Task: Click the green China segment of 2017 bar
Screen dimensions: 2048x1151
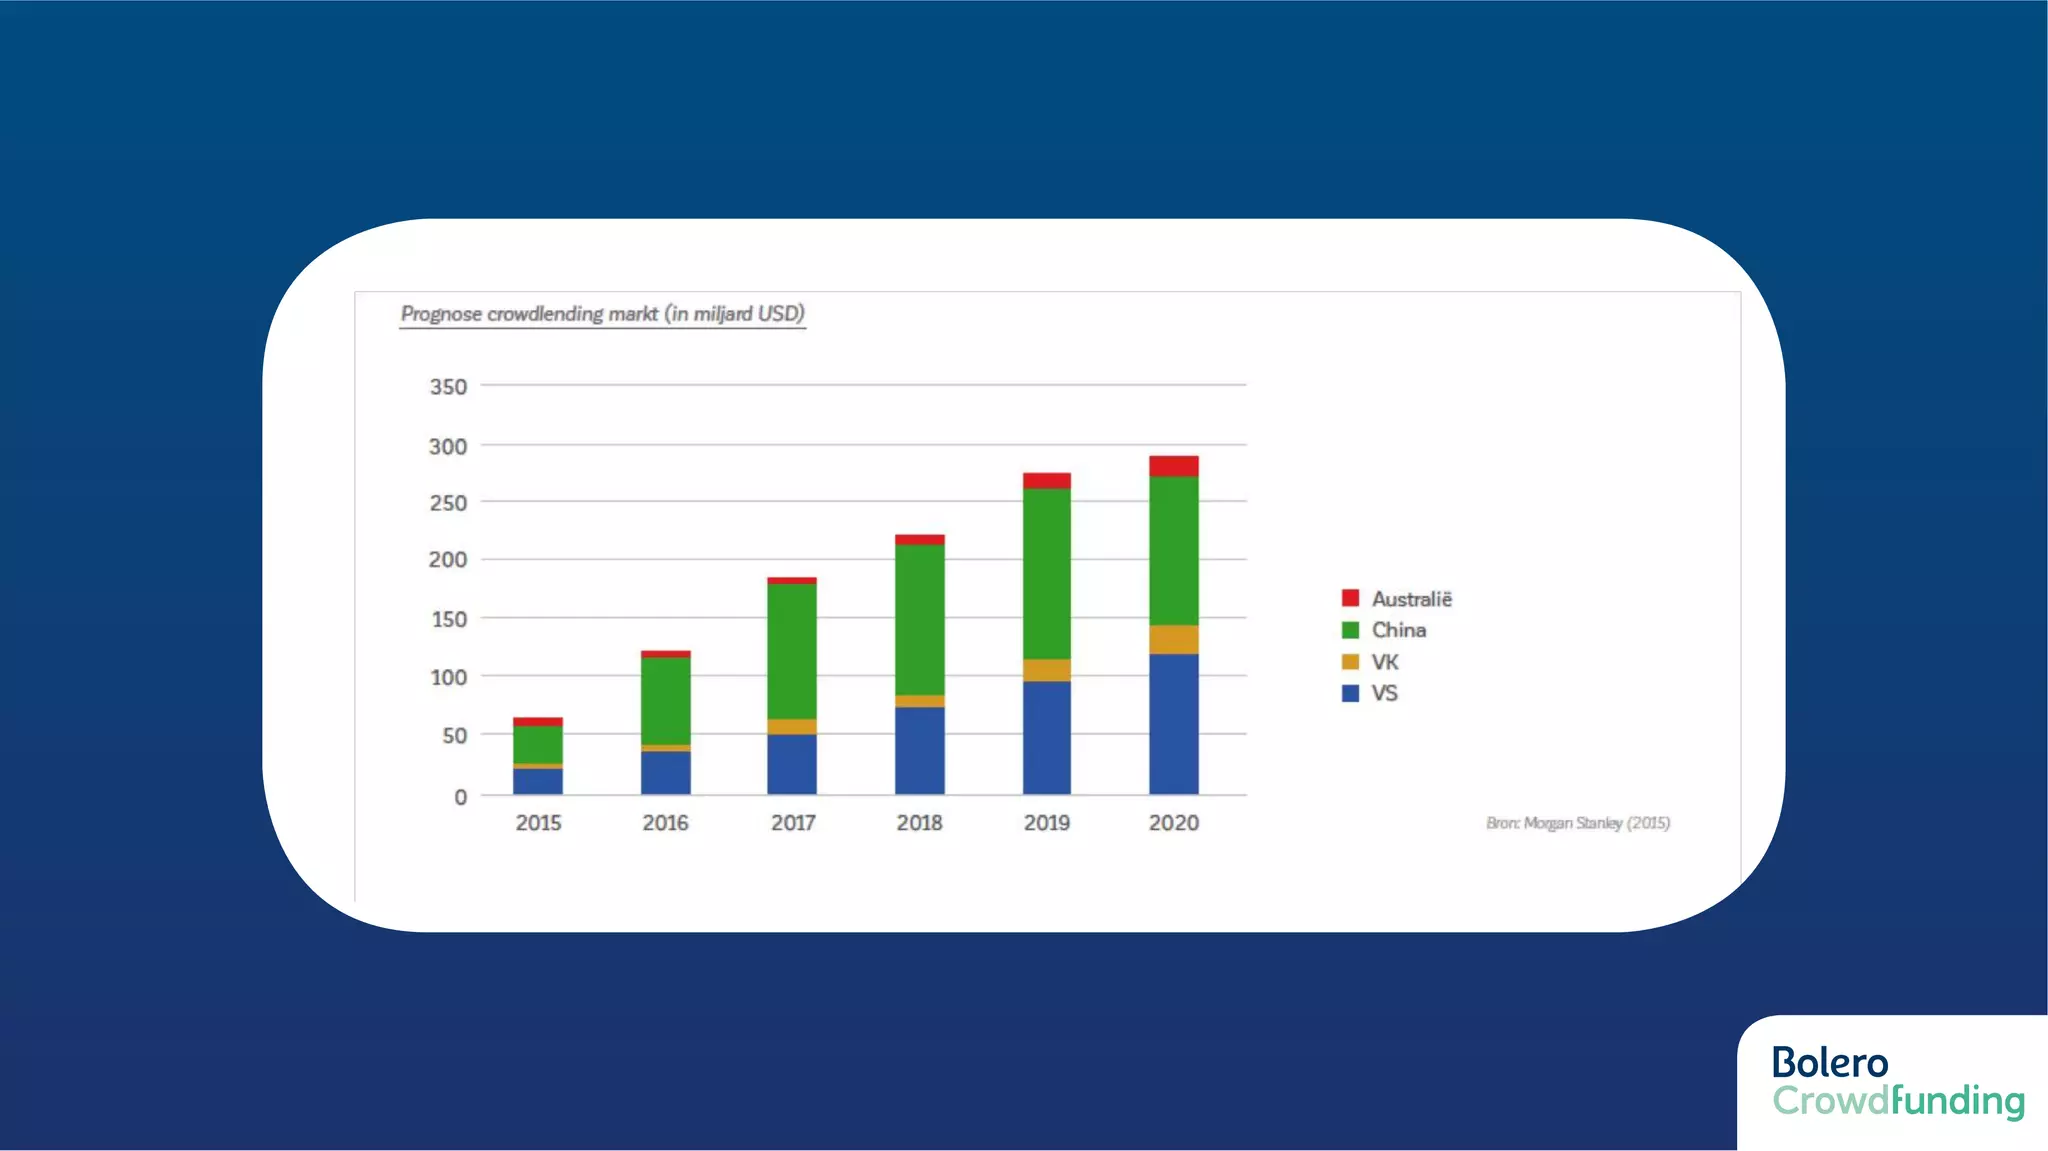Action: coord(792,650)
